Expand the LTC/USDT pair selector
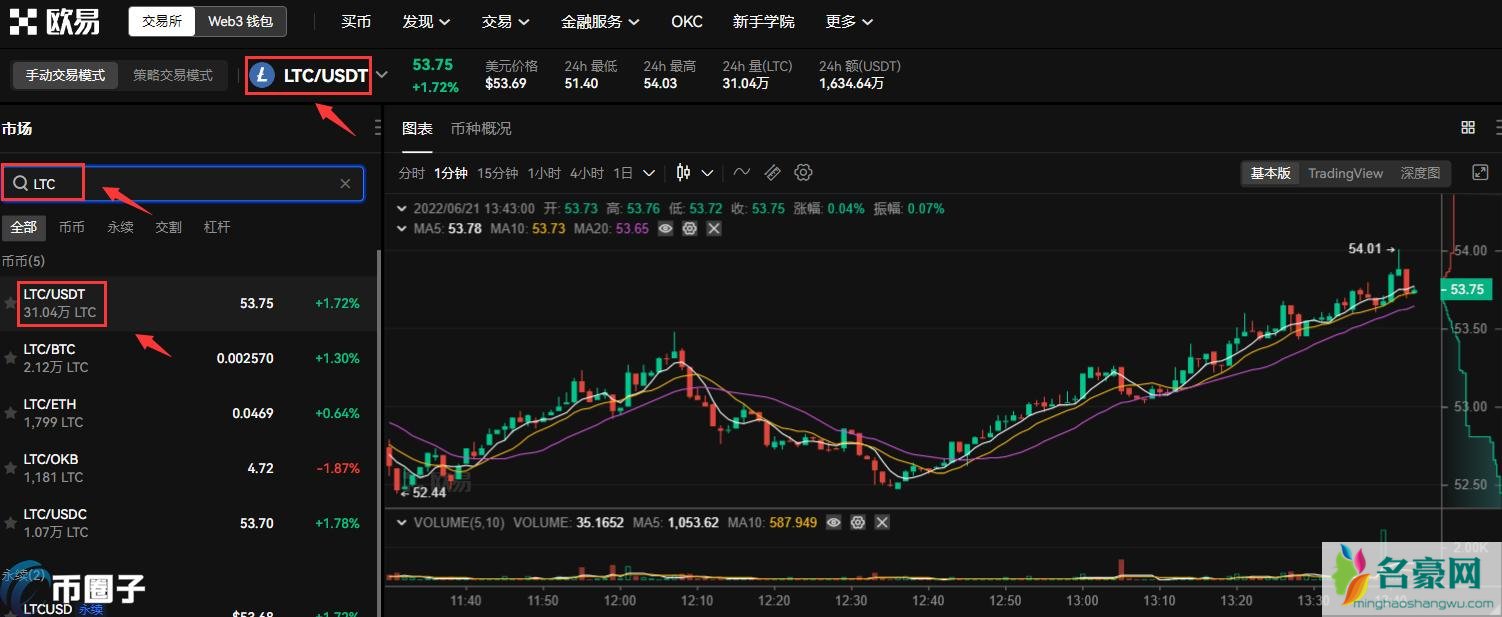1502x617 pixels. click(x=382, y=75)
